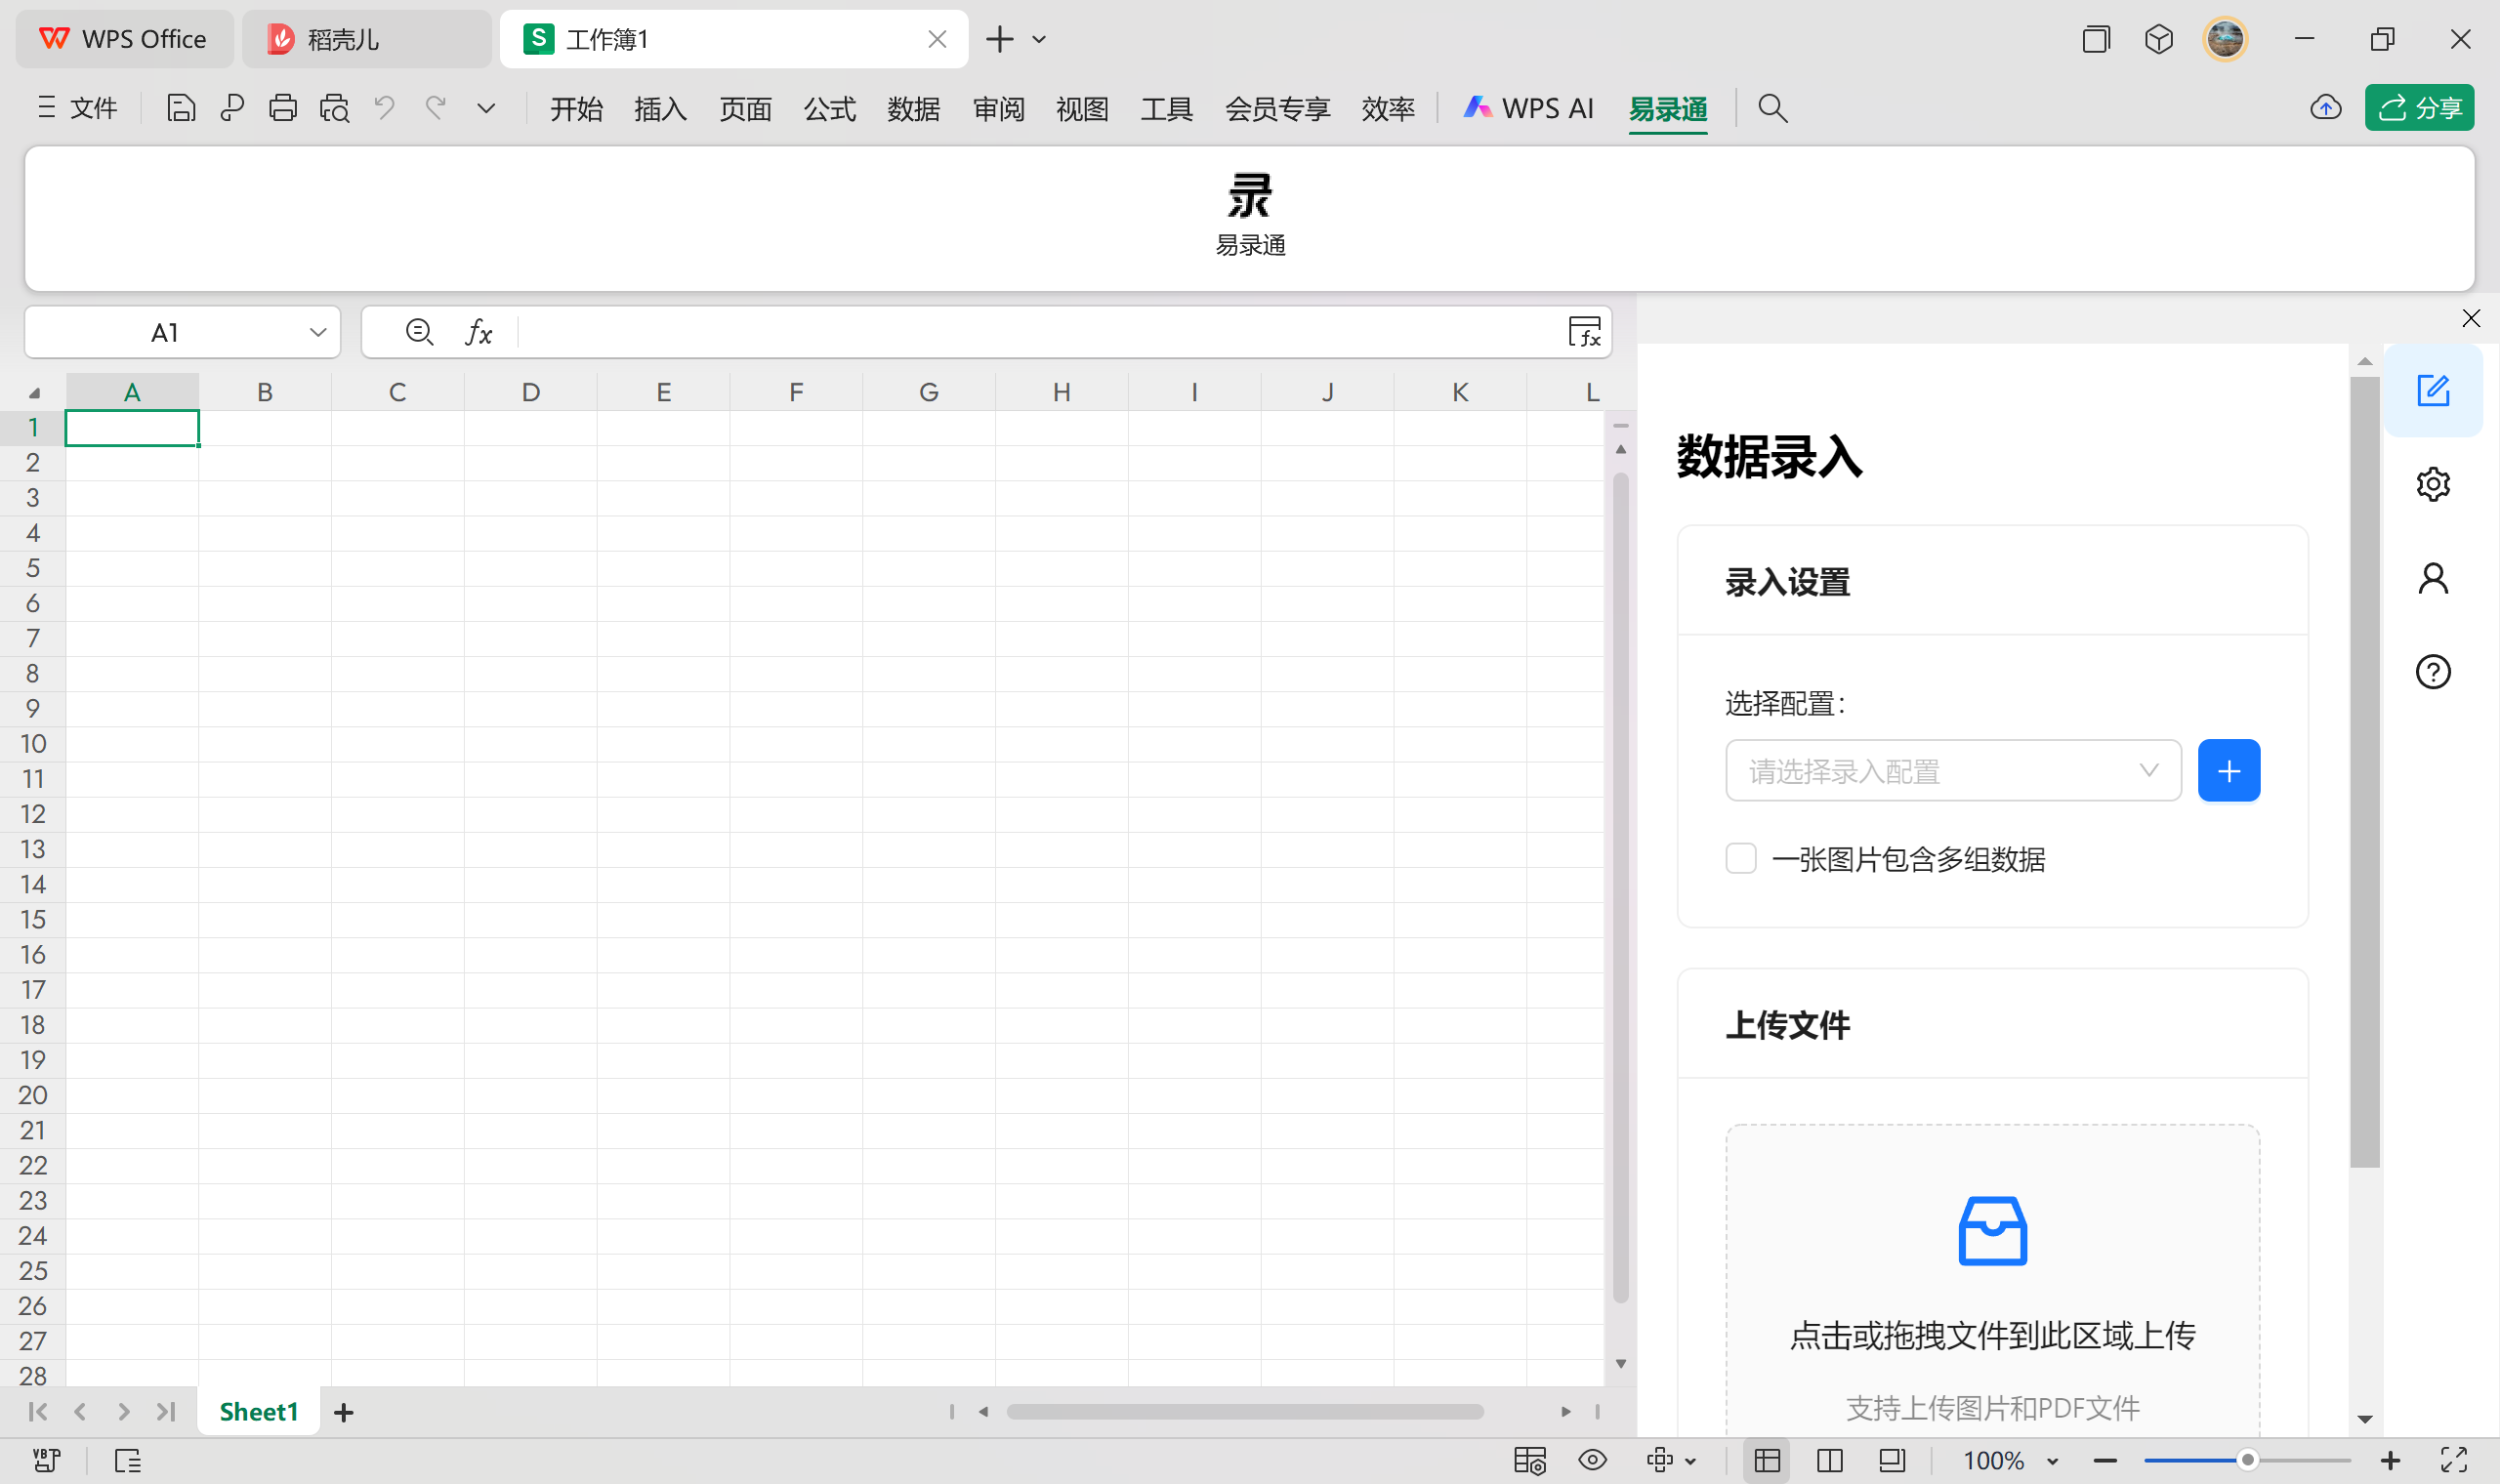This screenshot has width=2500, height=1484.
Task: Switch to the 稻壳儿 tab
Action: pyautogui.click(x=366, y=39)
